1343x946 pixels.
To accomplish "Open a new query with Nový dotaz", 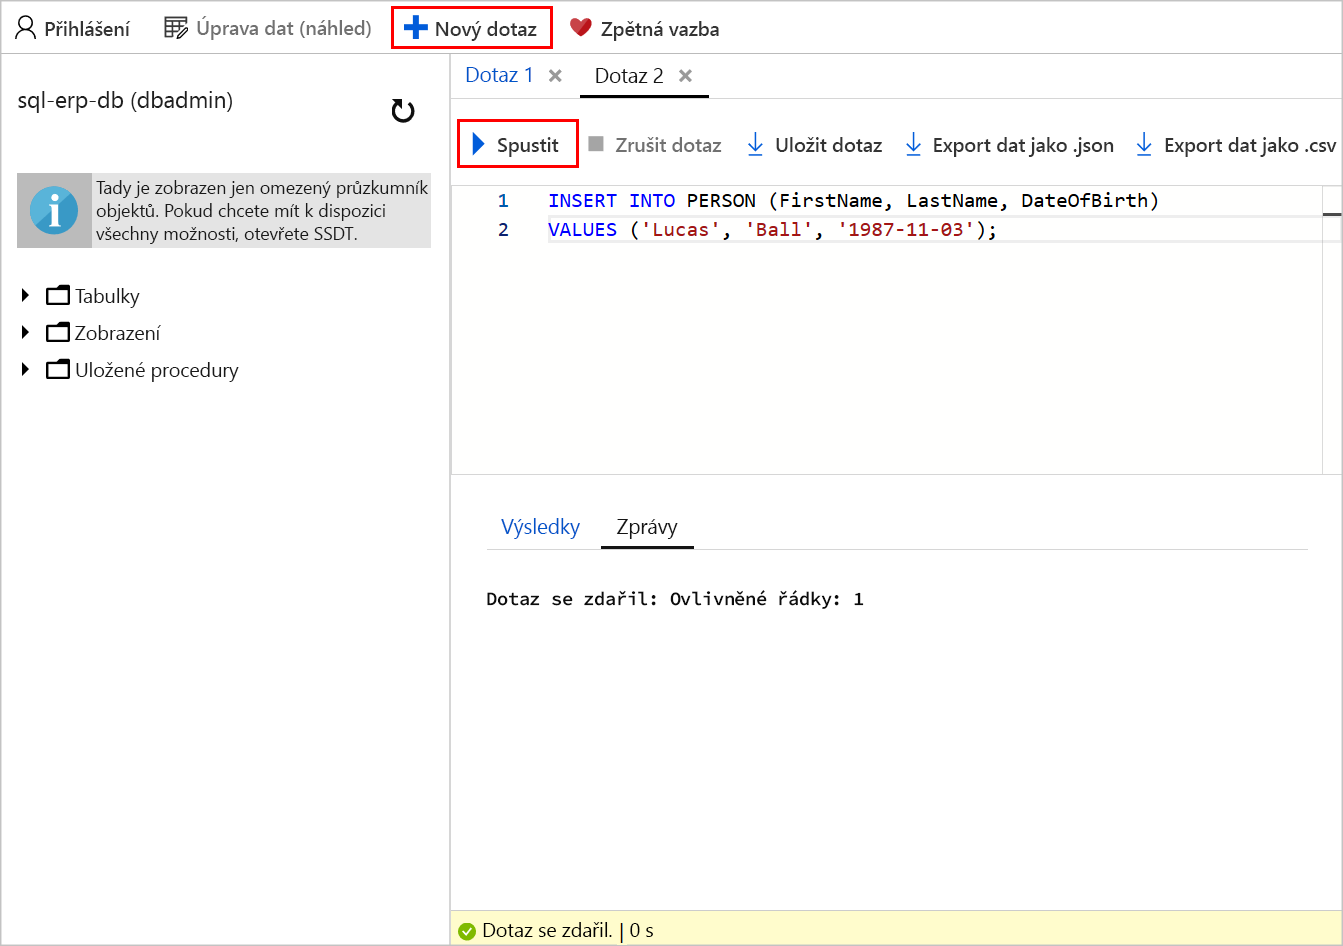I will click(x=471, y=29).
